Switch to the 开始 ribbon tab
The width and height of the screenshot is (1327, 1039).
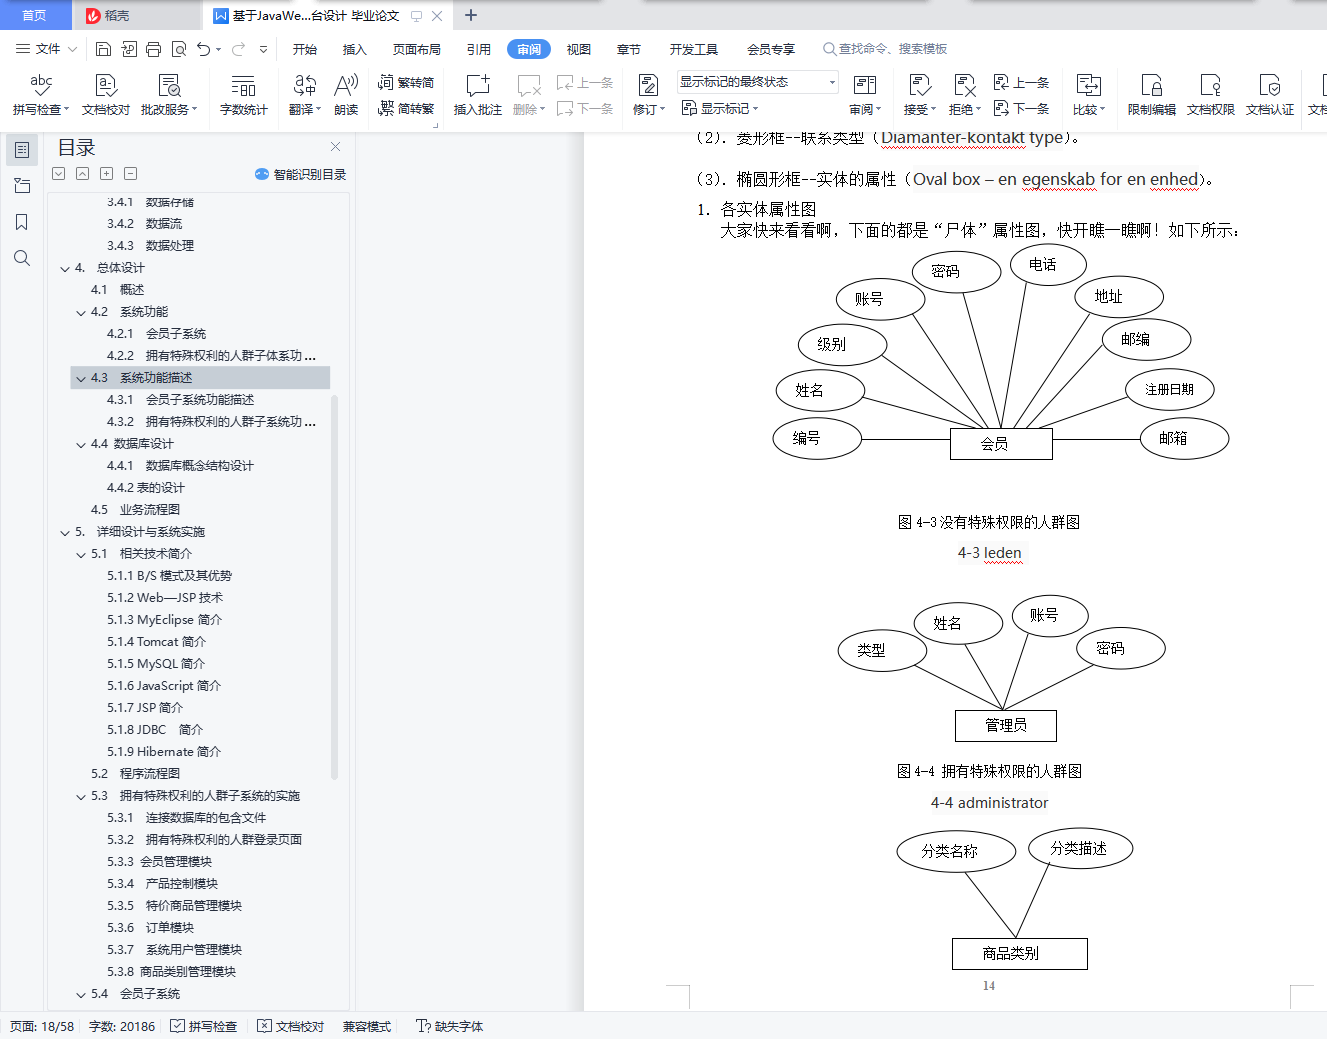point(305,49)
